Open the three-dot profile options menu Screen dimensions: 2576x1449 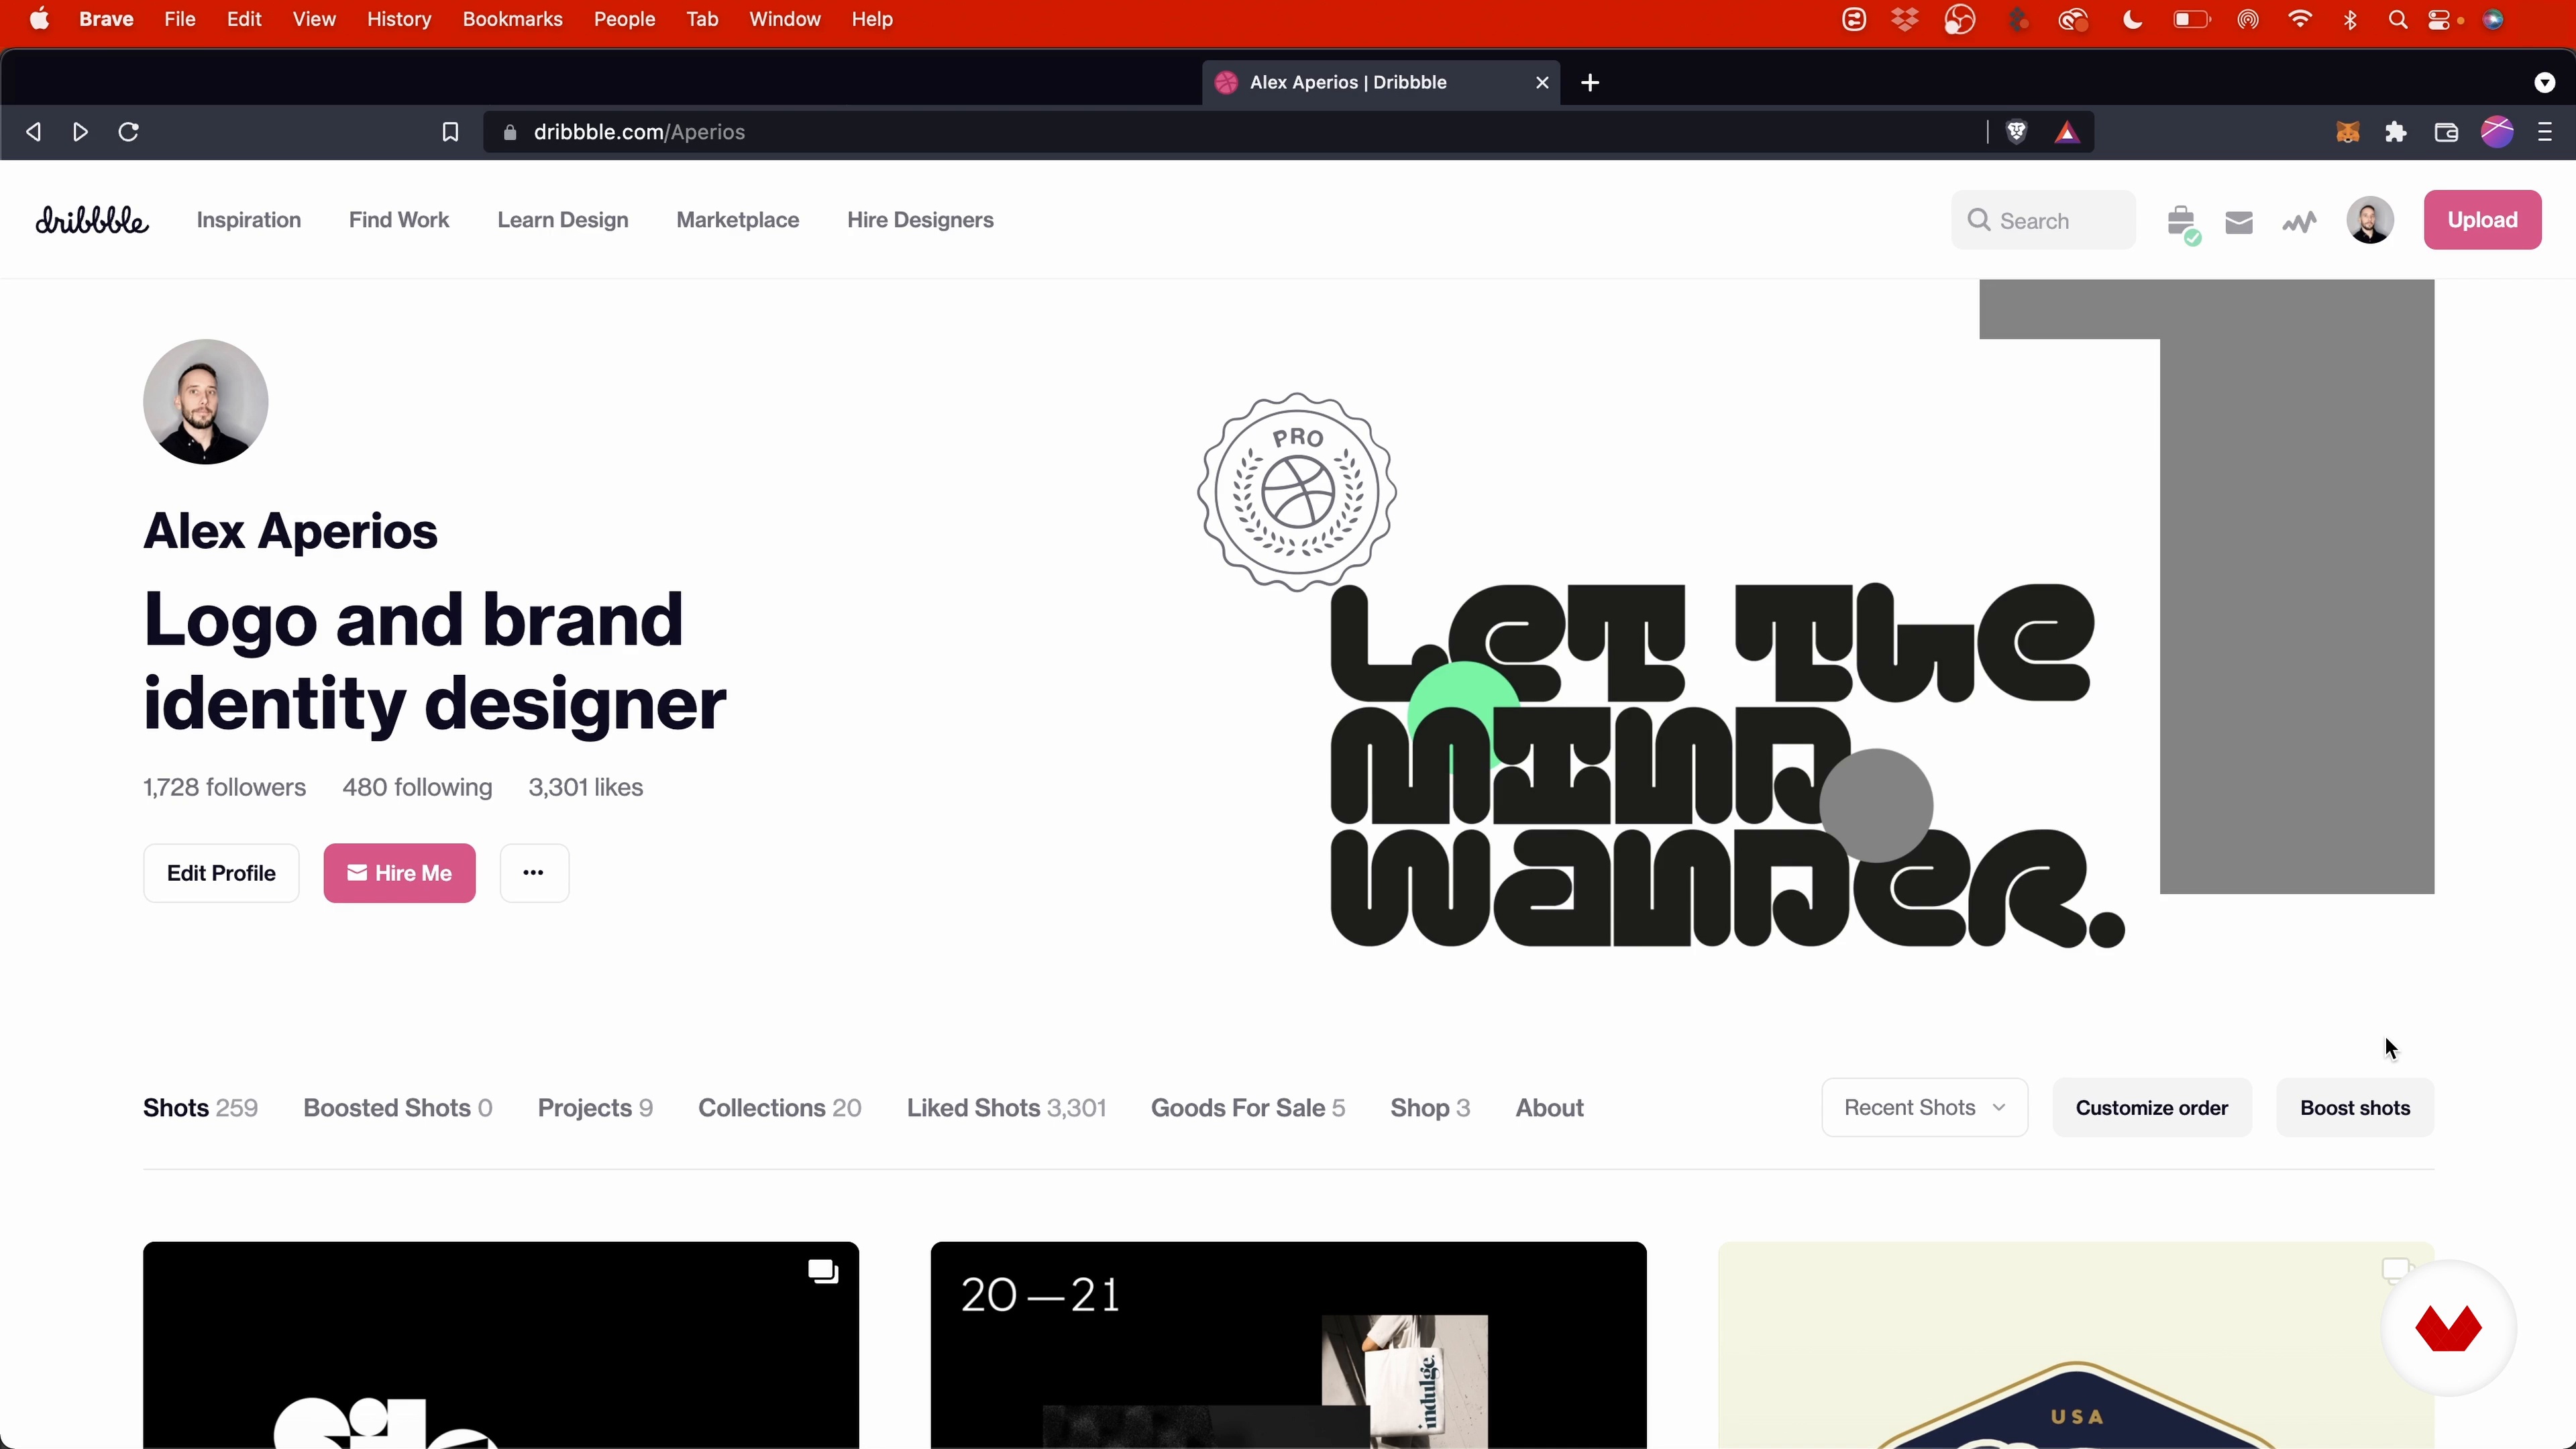534,873
